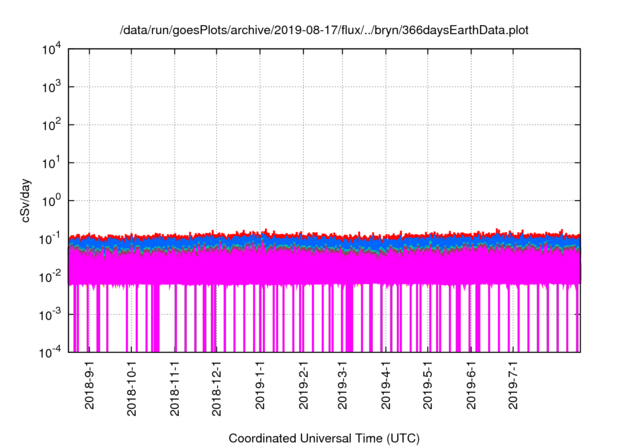
Task: Click the 10^0 y-axis tick label
Action: tap(51, 201)
